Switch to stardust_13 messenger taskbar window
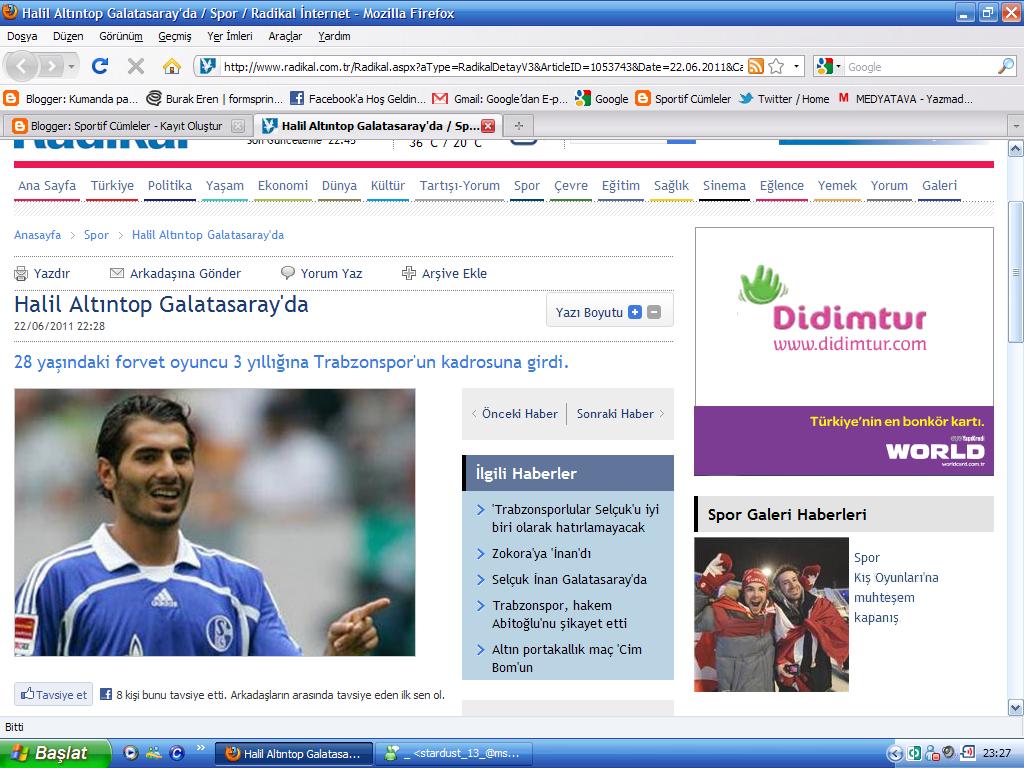This screenshot has height=768, width=1024. [454, 753]
